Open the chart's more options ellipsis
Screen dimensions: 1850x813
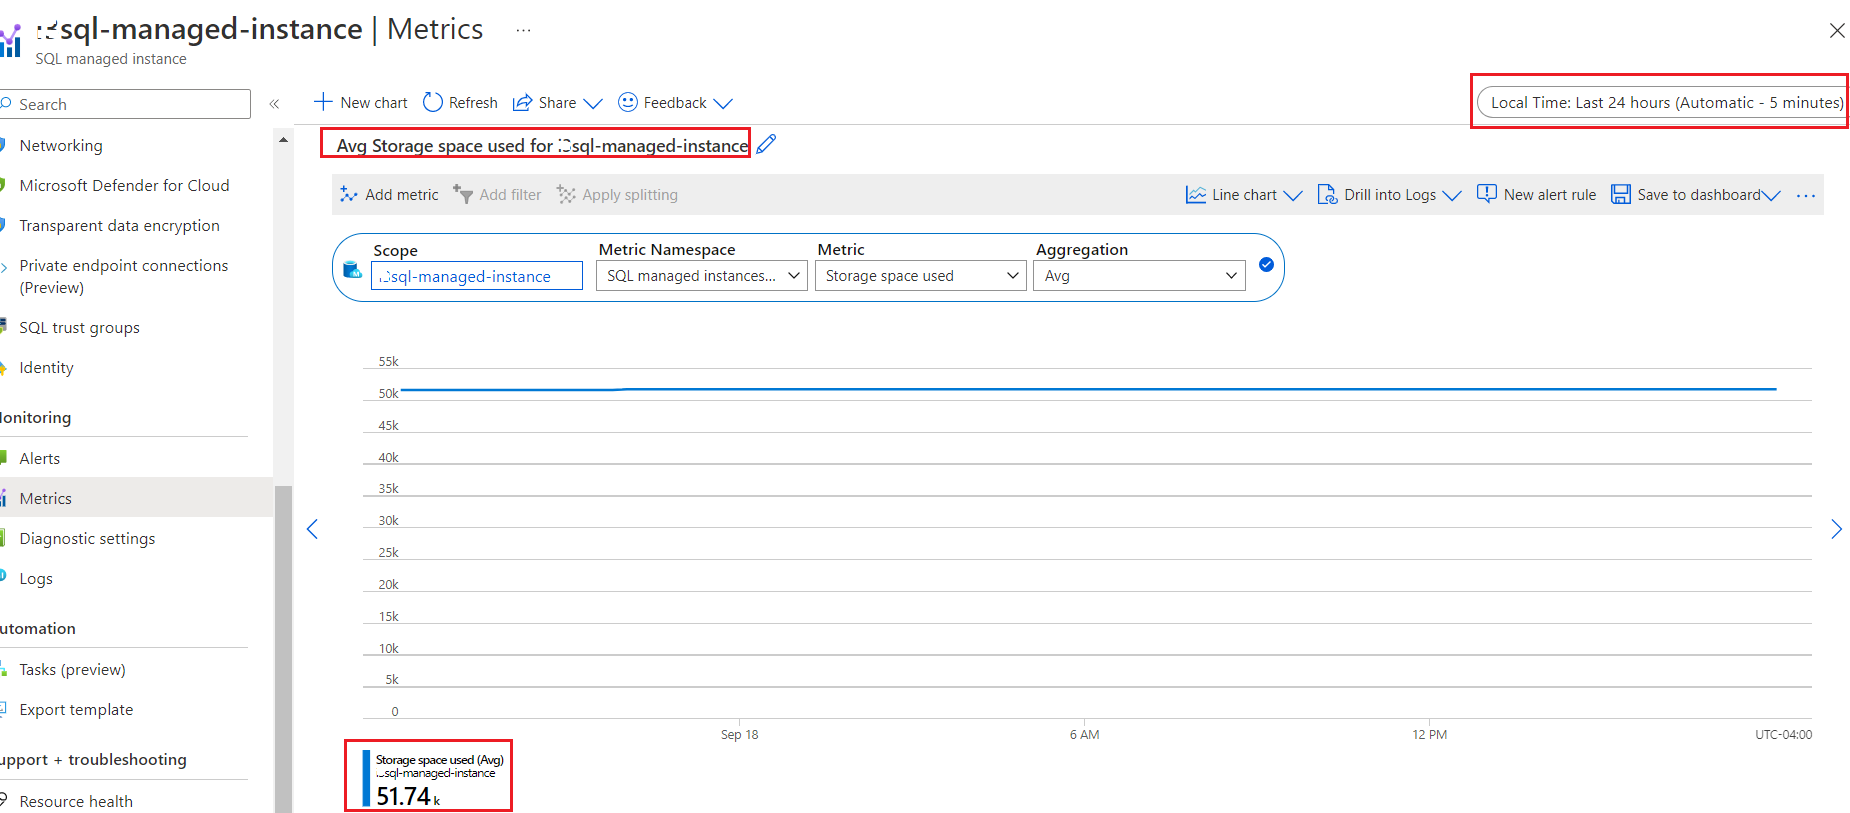click(1806, 196)
